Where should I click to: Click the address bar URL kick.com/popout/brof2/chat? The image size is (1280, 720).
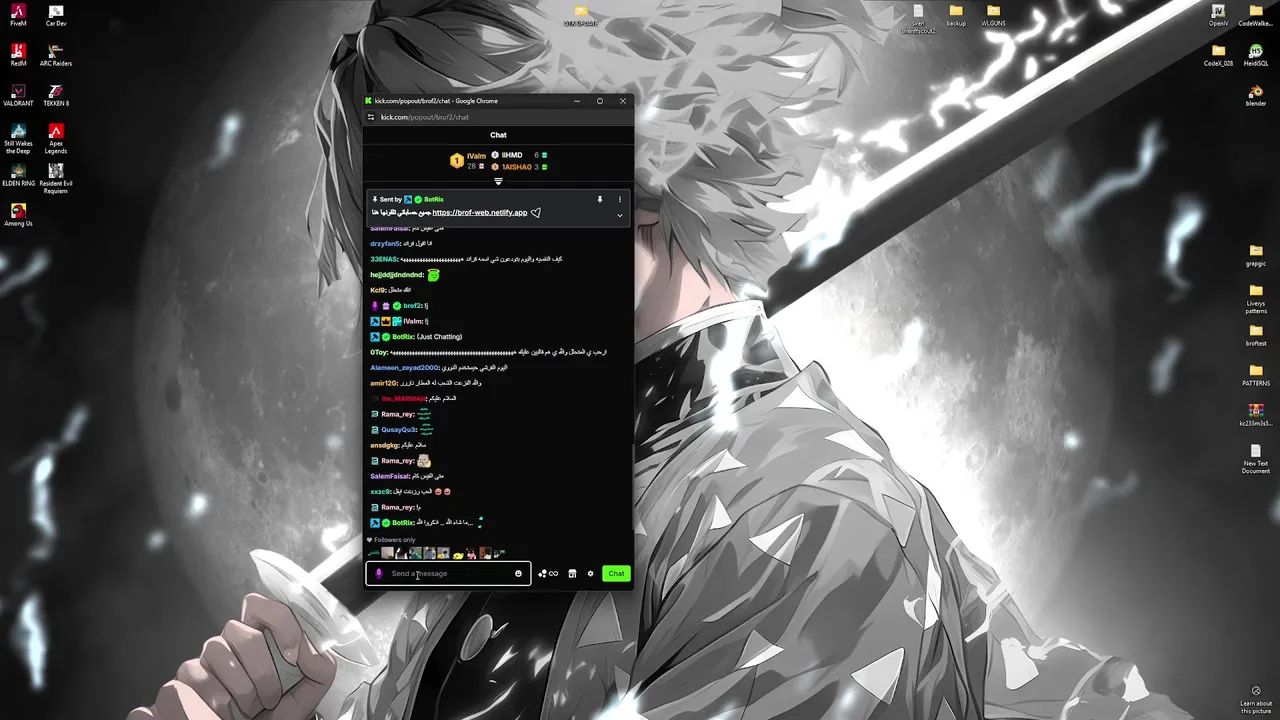[x=424, y=117]
